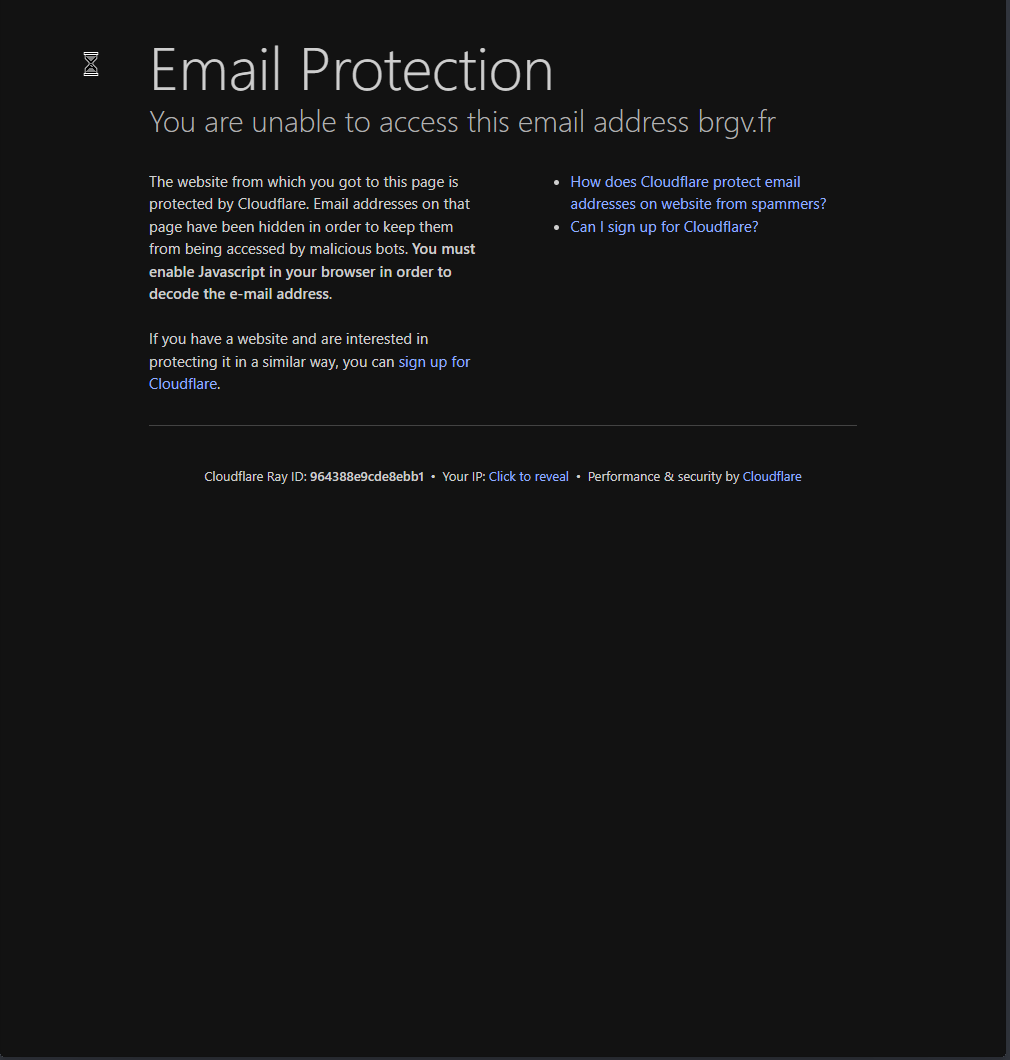Click the 'Your IP:' label
Image resolution: width=1010 pixels, height=1060 pixels.
[x=463, y=477]
